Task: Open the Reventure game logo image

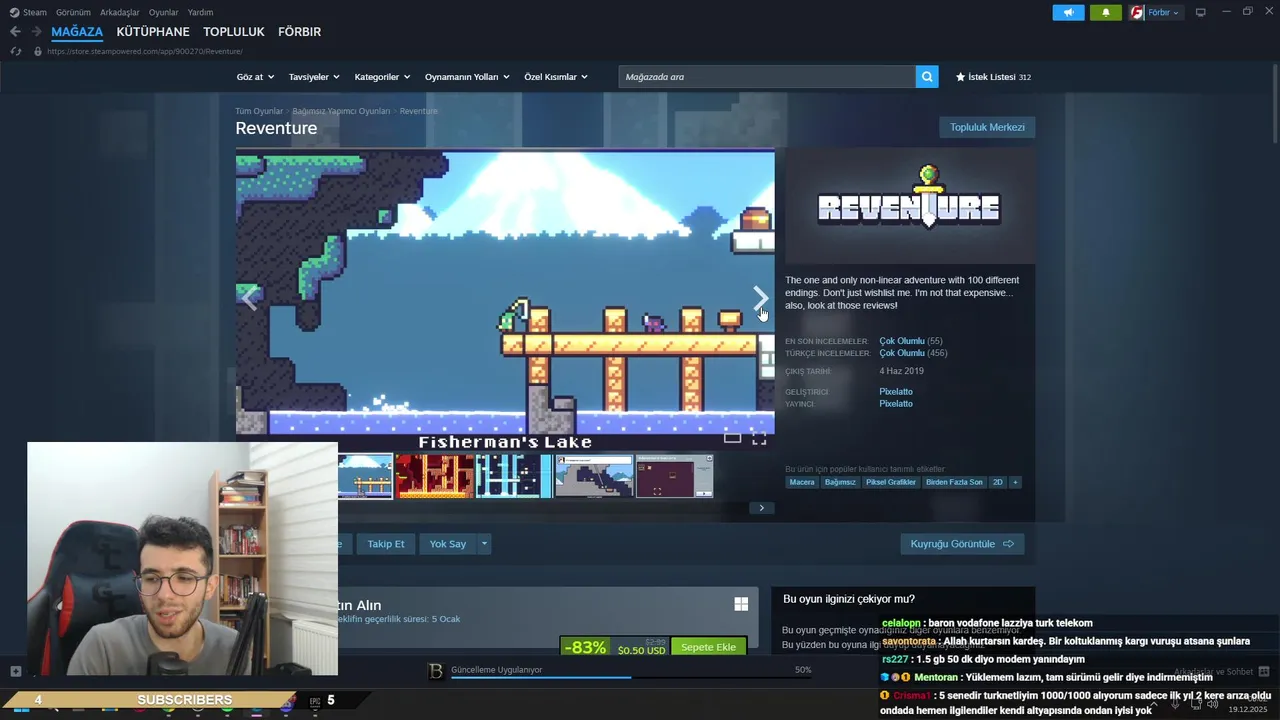Action: [x=909, y=206]
